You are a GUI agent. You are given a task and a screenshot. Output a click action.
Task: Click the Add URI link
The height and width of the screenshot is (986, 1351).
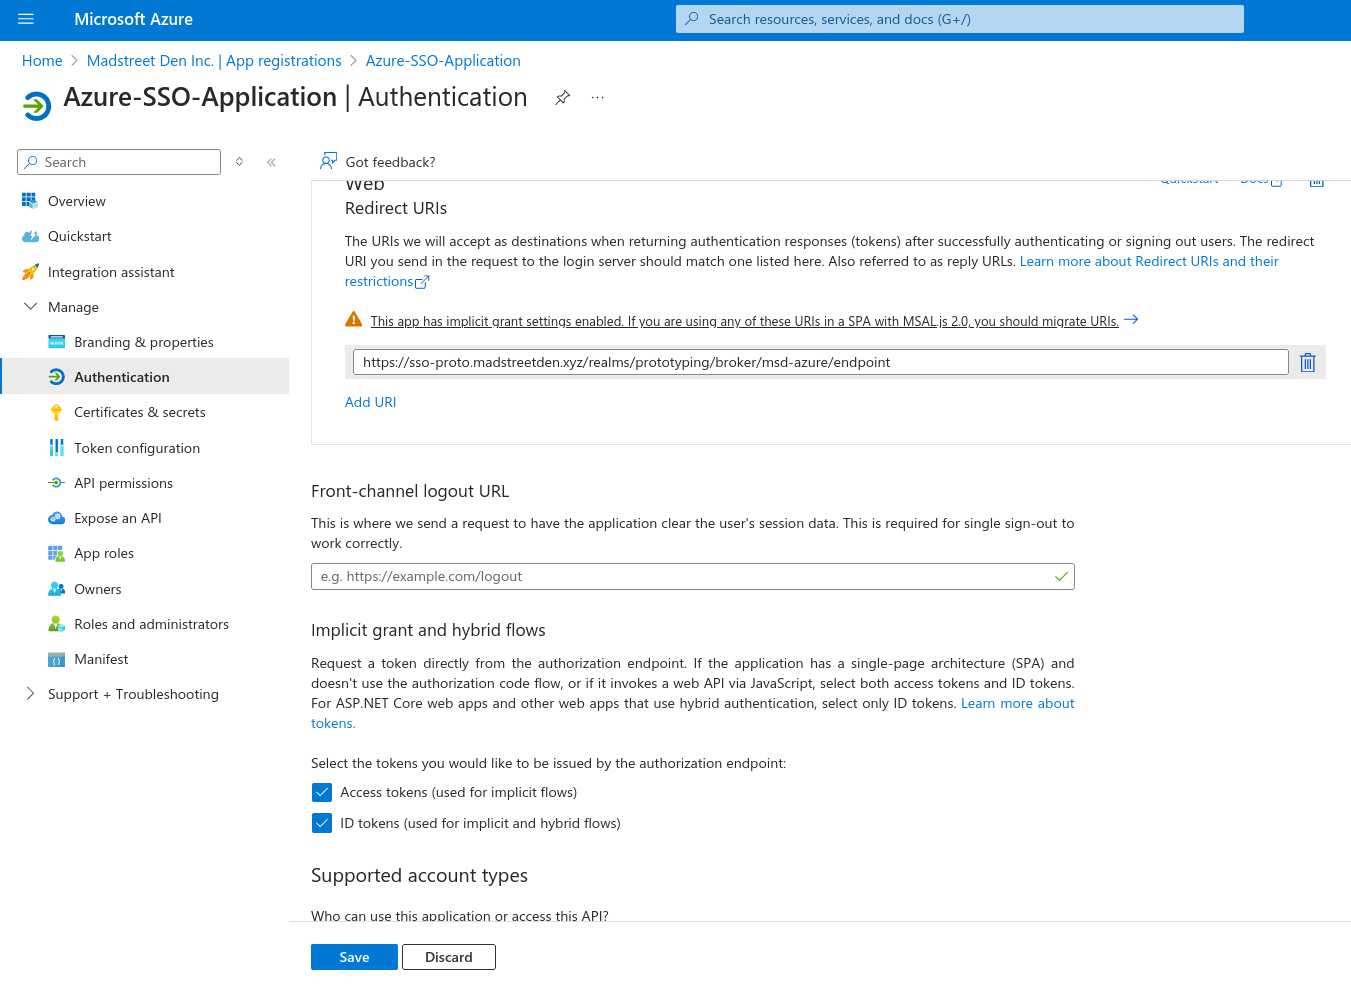pyautogui.click(x=370, y=402)
